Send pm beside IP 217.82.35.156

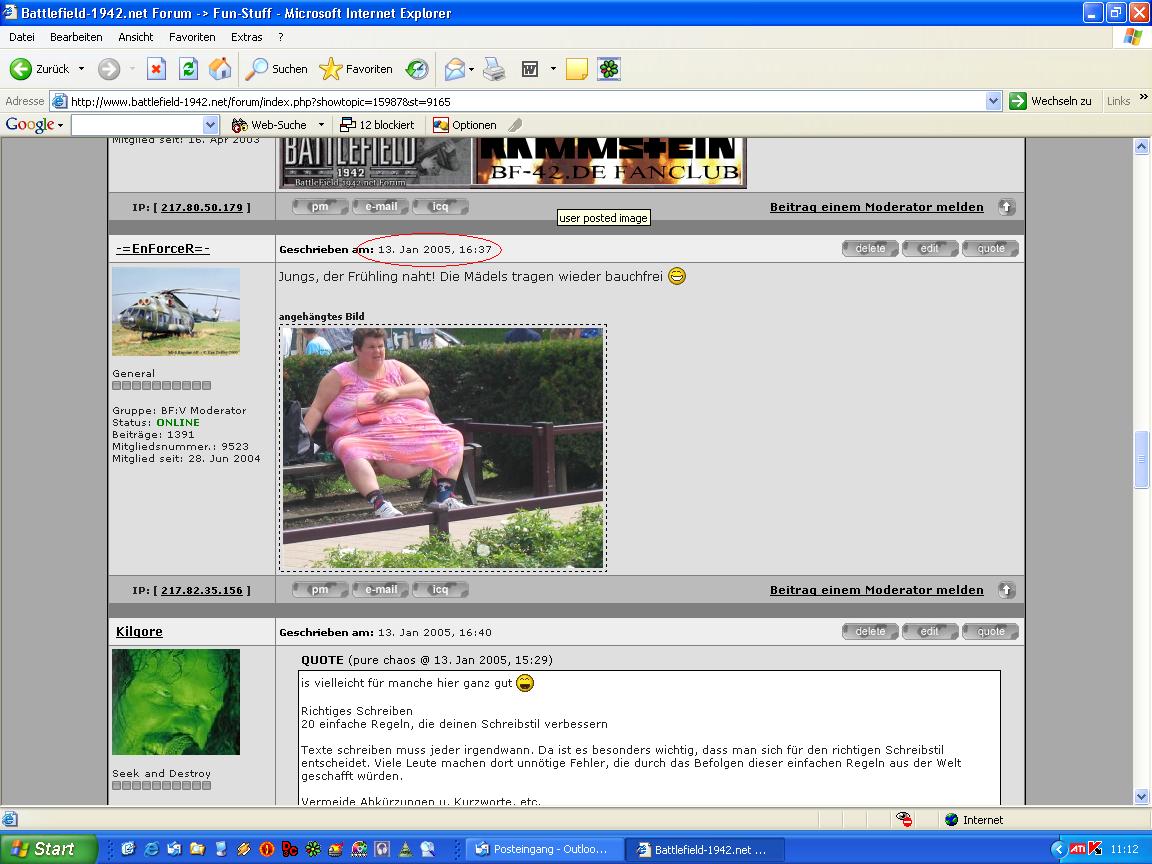click(x=320, y=589)
